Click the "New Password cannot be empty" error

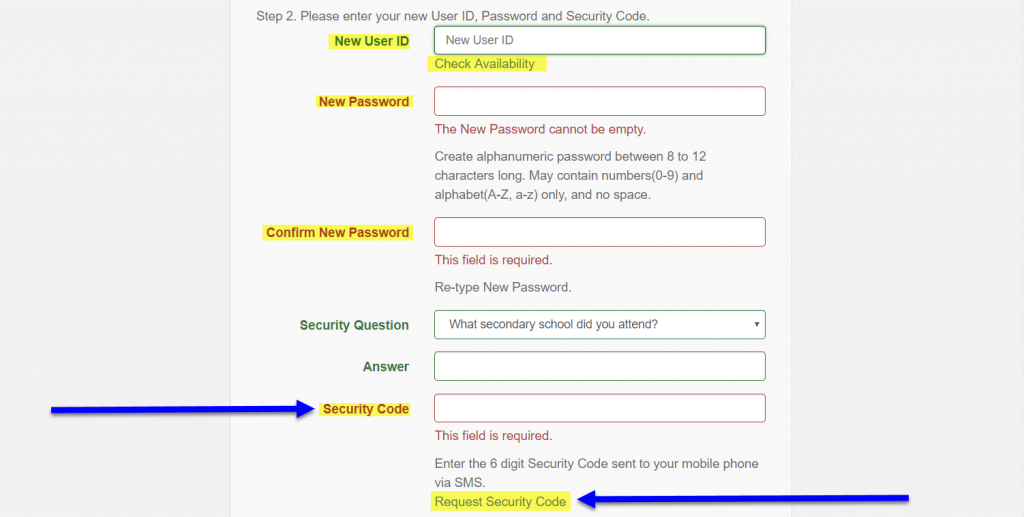click(x=540, y=129)
